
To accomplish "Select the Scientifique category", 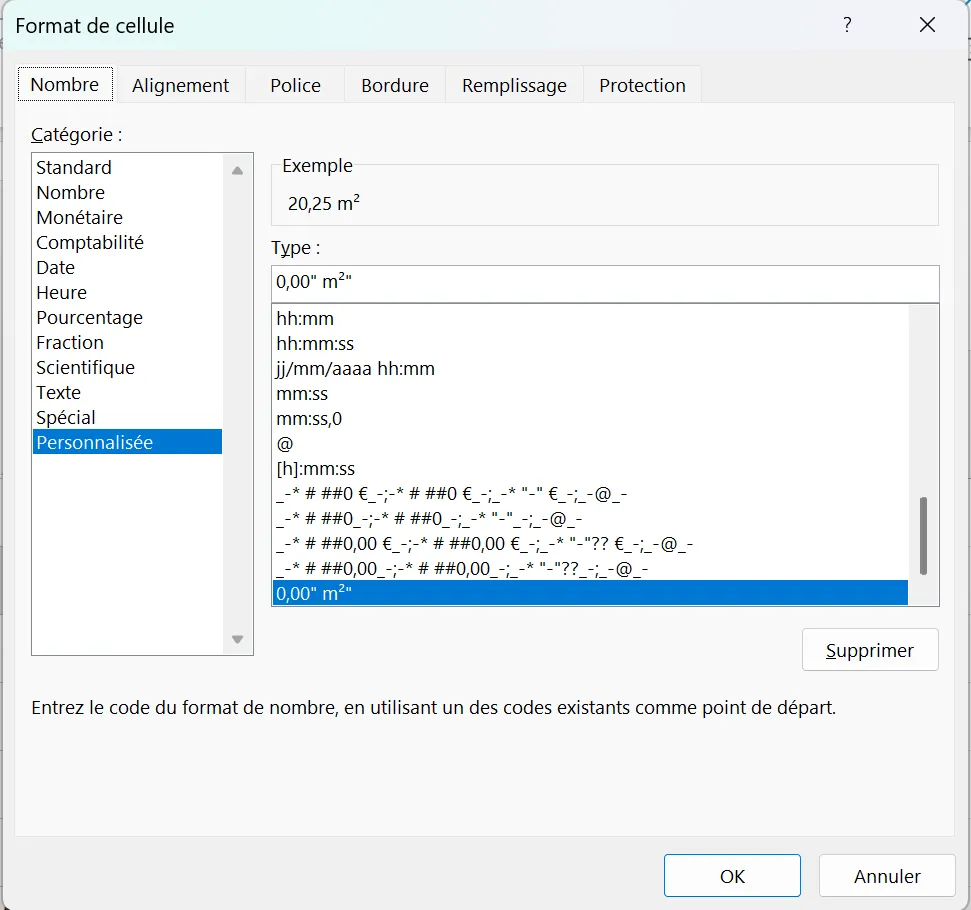I will (x=127, y=367).
